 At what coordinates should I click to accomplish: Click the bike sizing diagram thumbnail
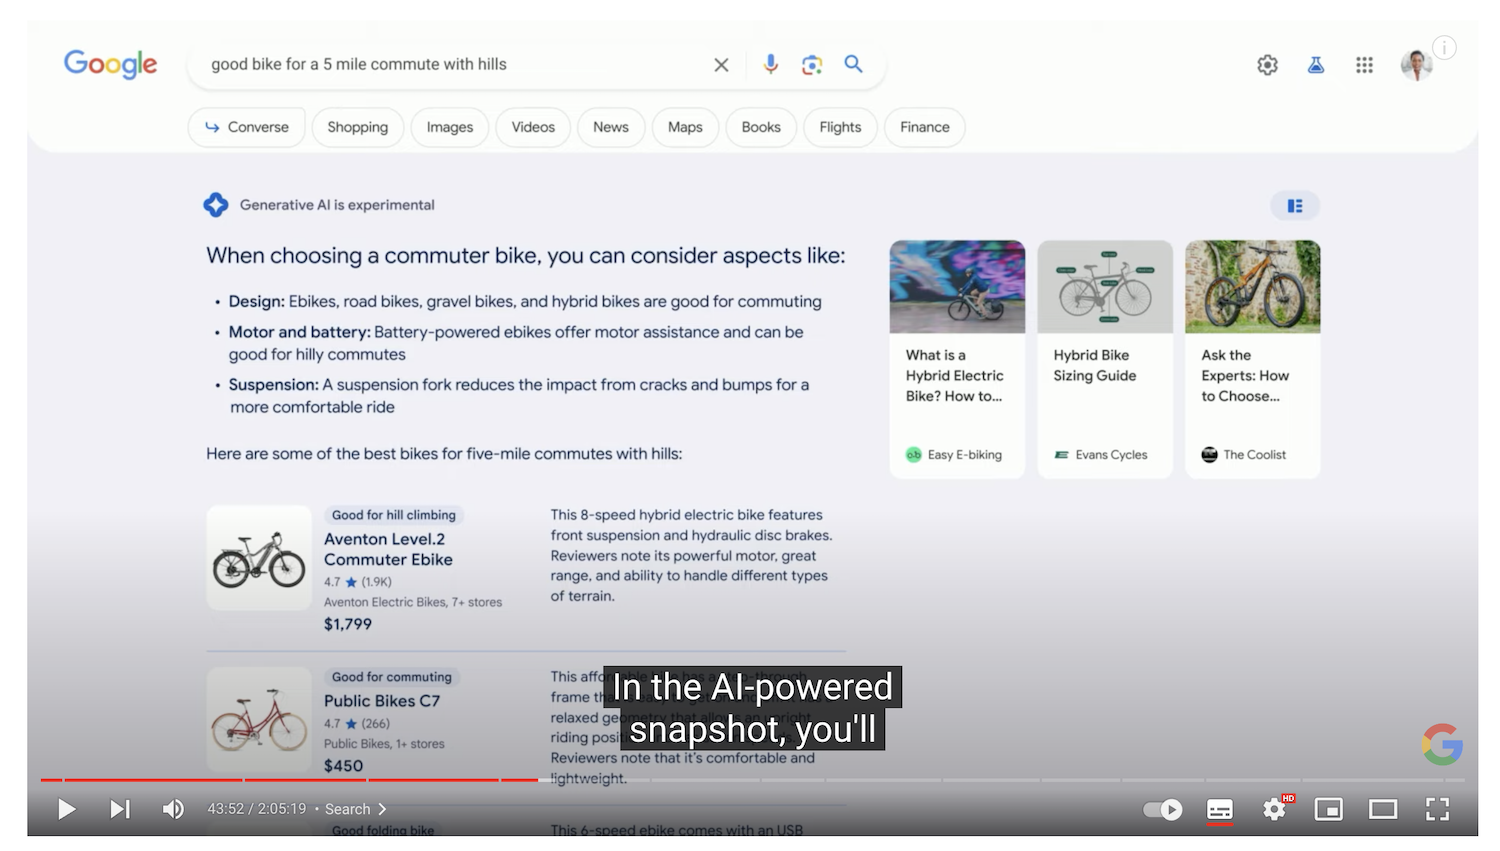pos(1105,287)
